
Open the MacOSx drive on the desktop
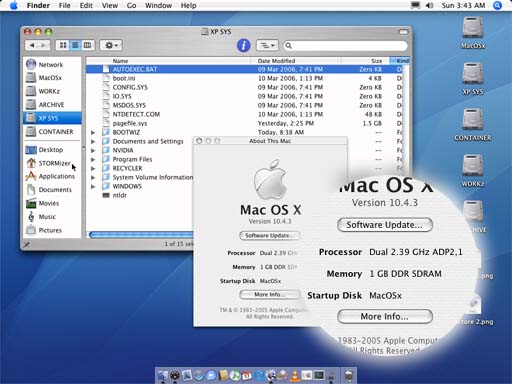point(473,33)
